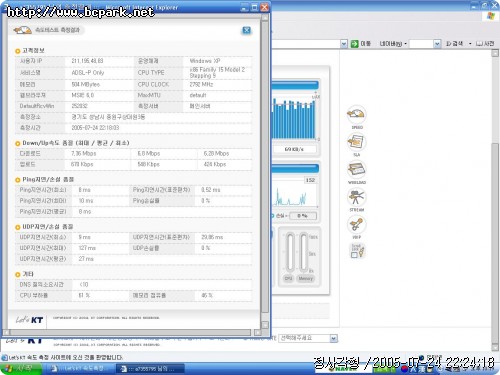Click the status bar welcome message
500x375 pixels.
66,357
